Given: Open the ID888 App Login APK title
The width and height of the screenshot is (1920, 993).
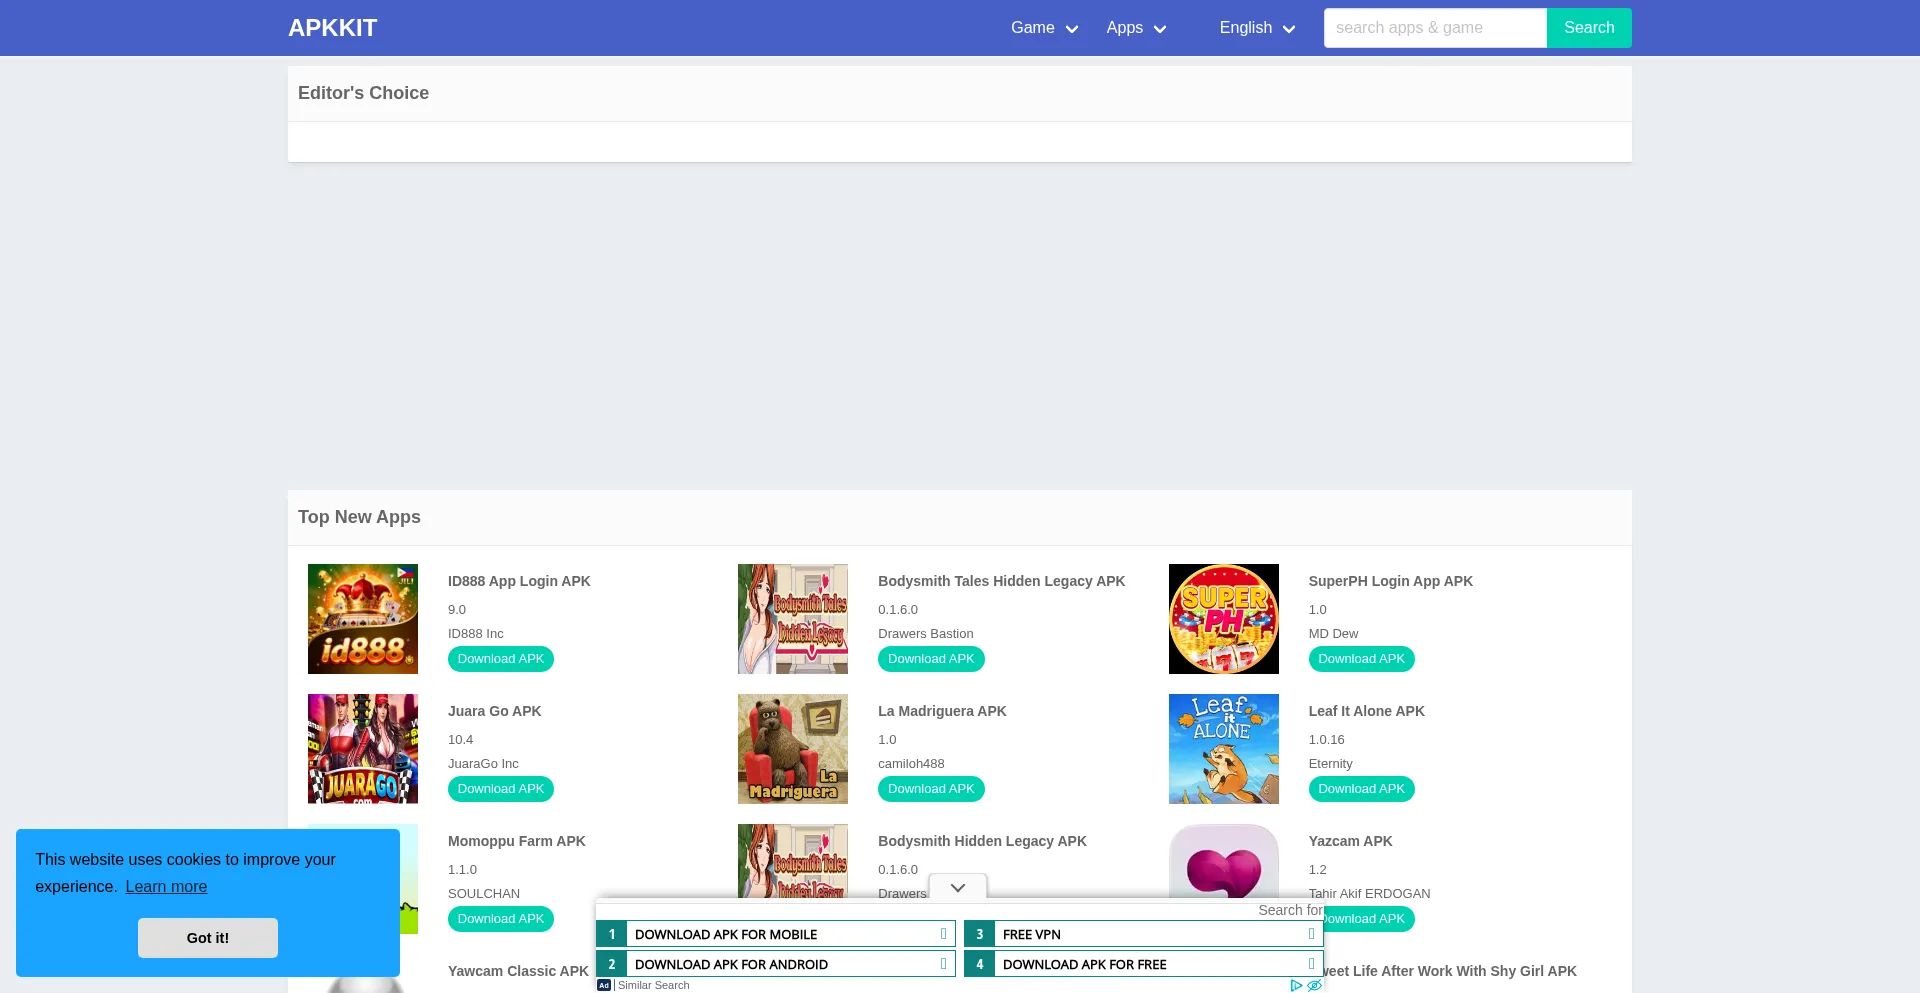Looking at the screenshot, I should tap(519, 581).
